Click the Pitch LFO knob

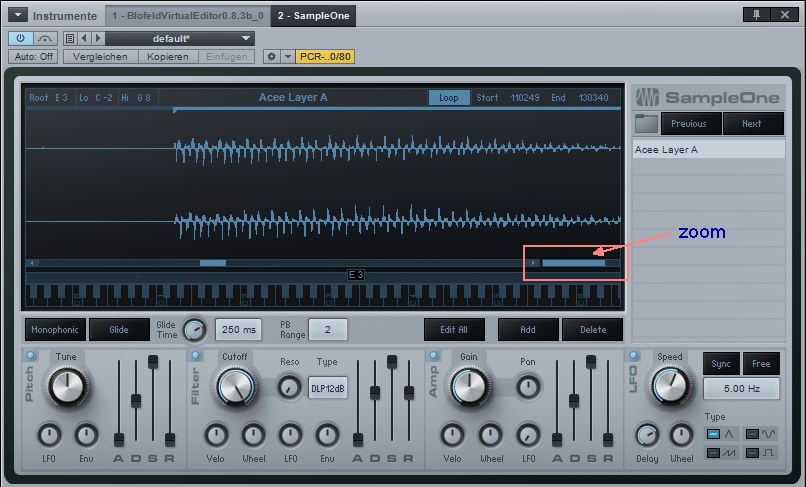coord(49,435)
